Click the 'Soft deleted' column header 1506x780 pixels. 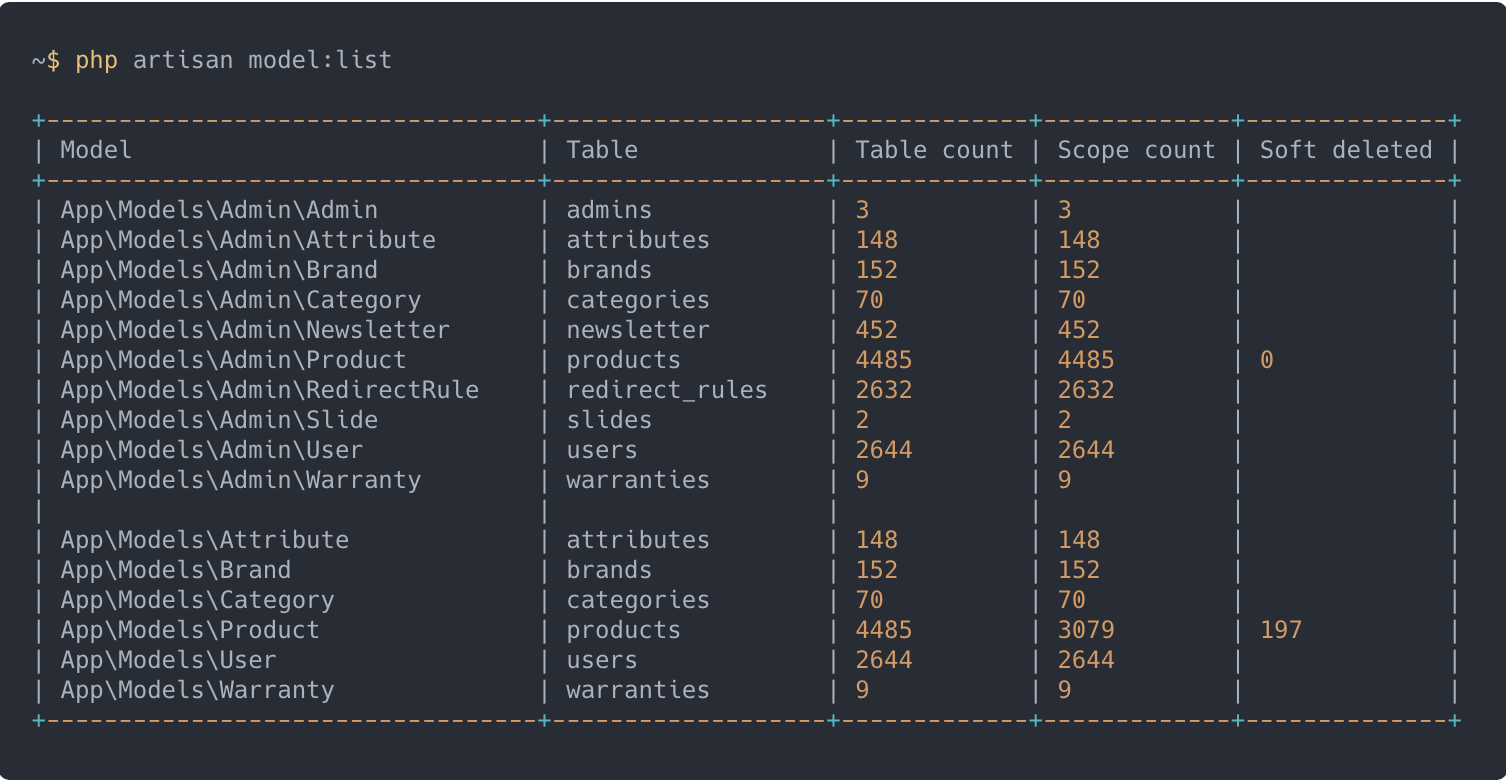1346,150
